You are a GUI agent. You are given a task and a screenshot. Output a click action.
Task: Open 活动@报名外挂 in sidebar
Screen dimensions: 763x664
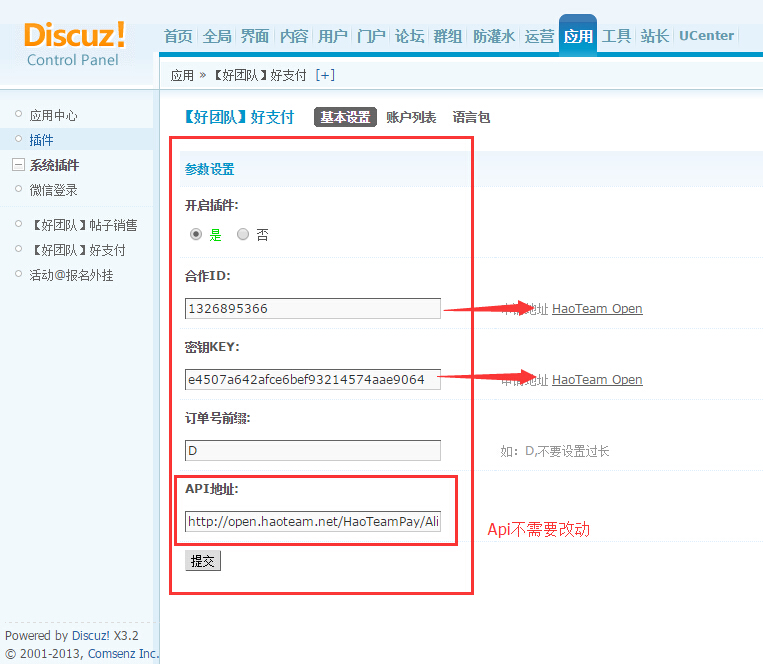point(72,275)
